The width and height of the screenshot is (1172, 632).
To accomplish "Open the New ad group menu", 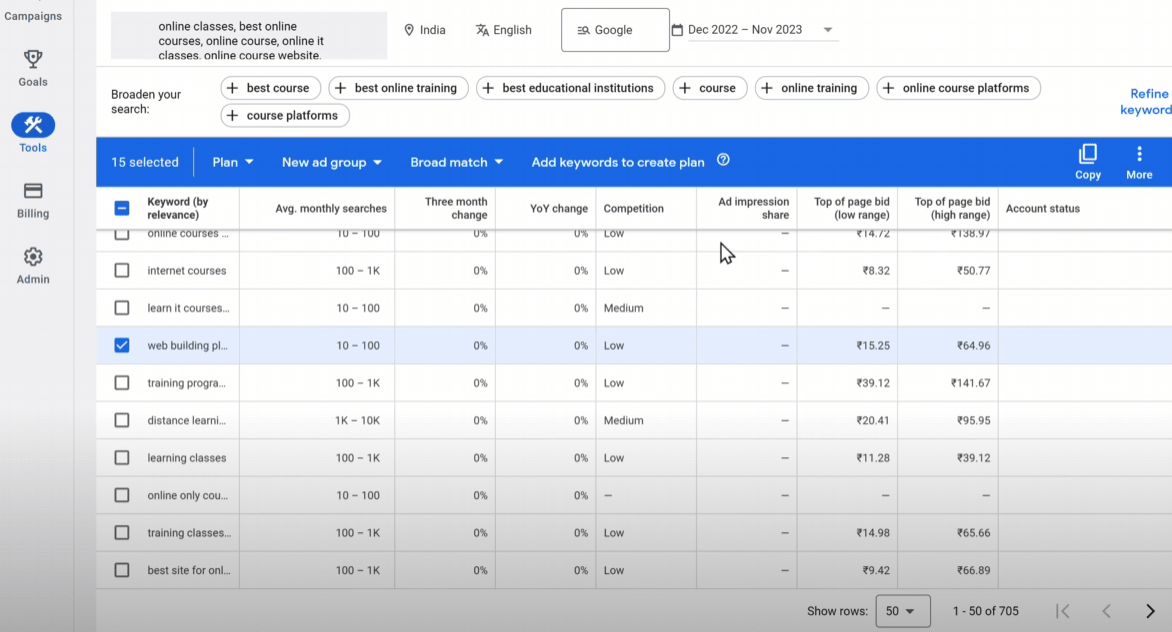I will (332, 162).
